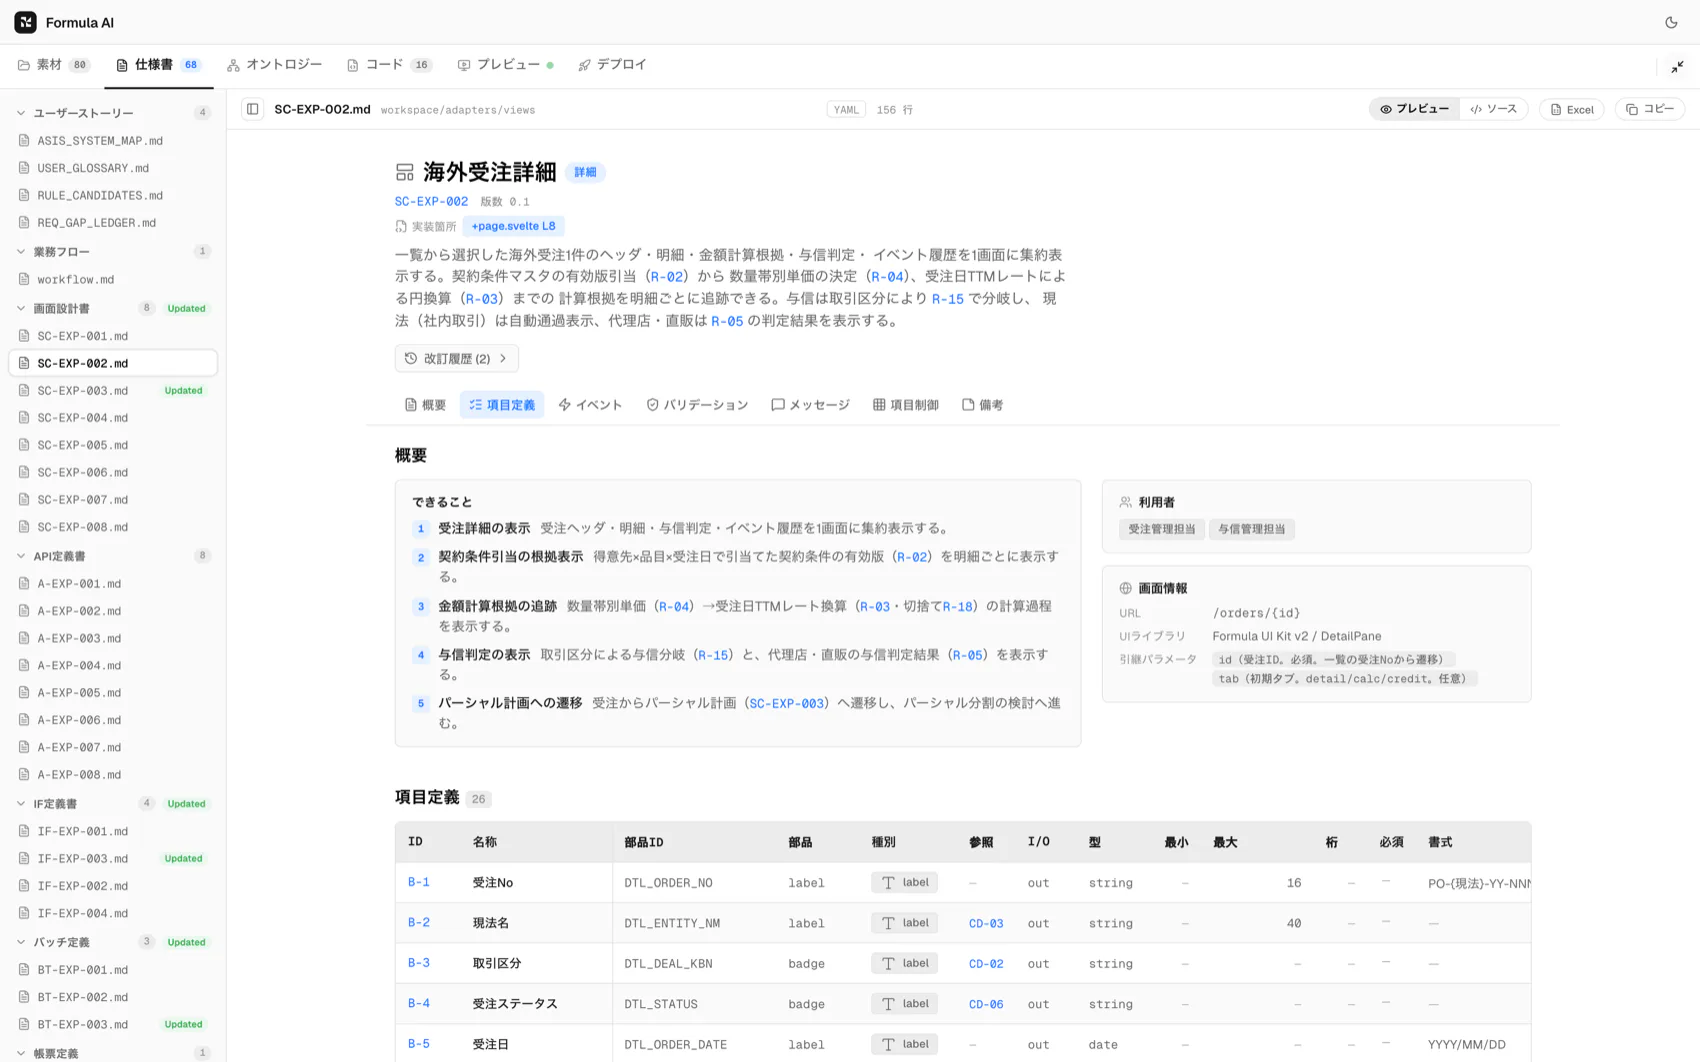Image resolution: width=1700 pixels, height=1062 pixels.
Task: Click 実装箇所 file-code icon
Action: click(401, 226)
